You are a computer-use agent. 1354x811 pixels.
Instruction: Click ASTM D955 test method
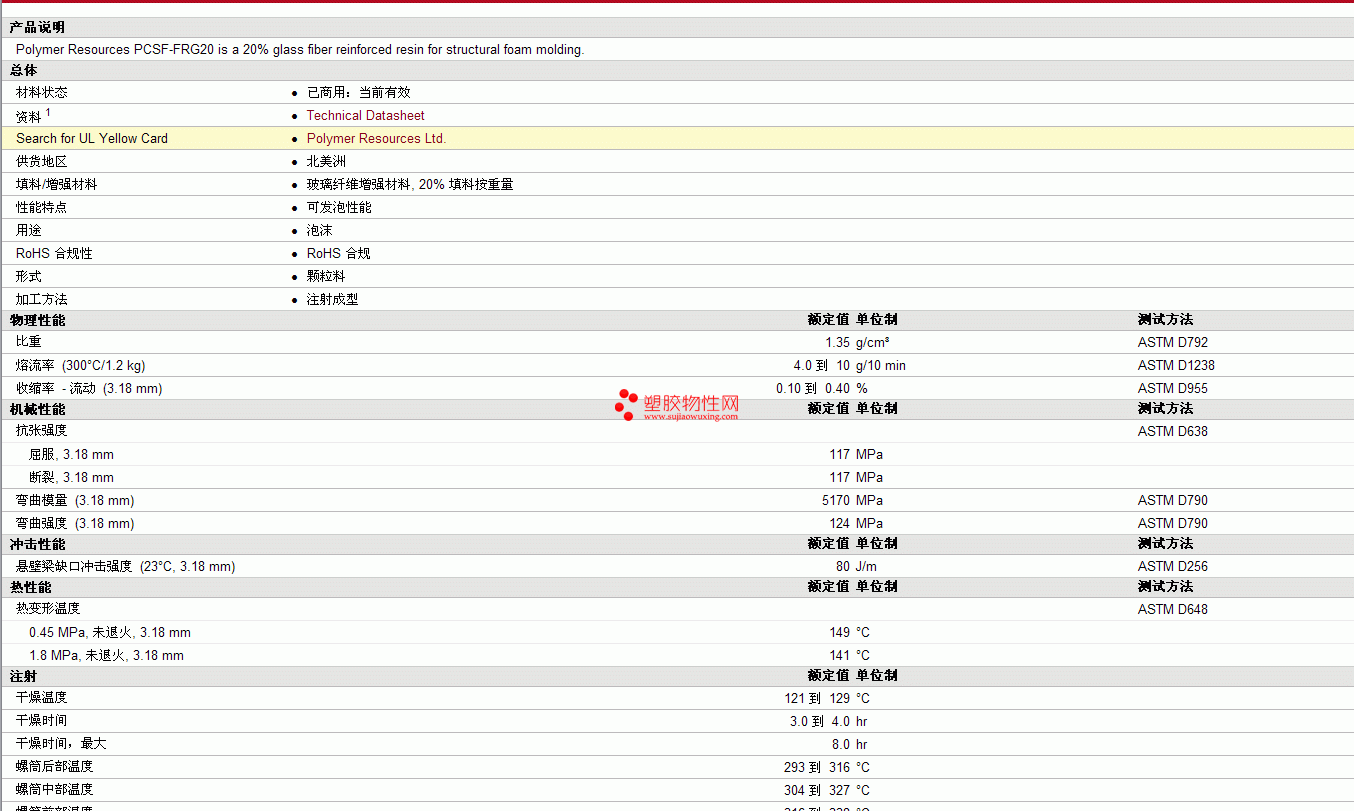click(1173, 388)
